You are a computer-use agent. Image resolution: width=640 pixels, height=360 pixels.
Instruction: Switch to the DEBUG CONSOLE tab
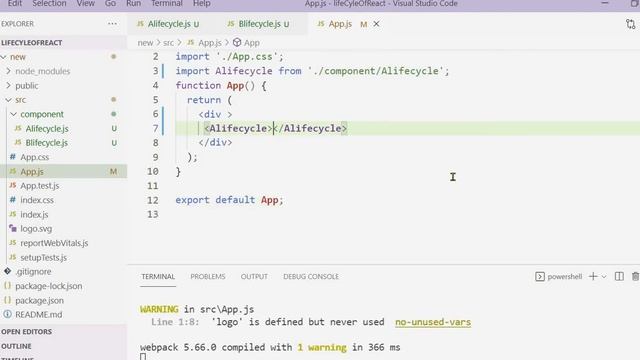tap(311, 277)
